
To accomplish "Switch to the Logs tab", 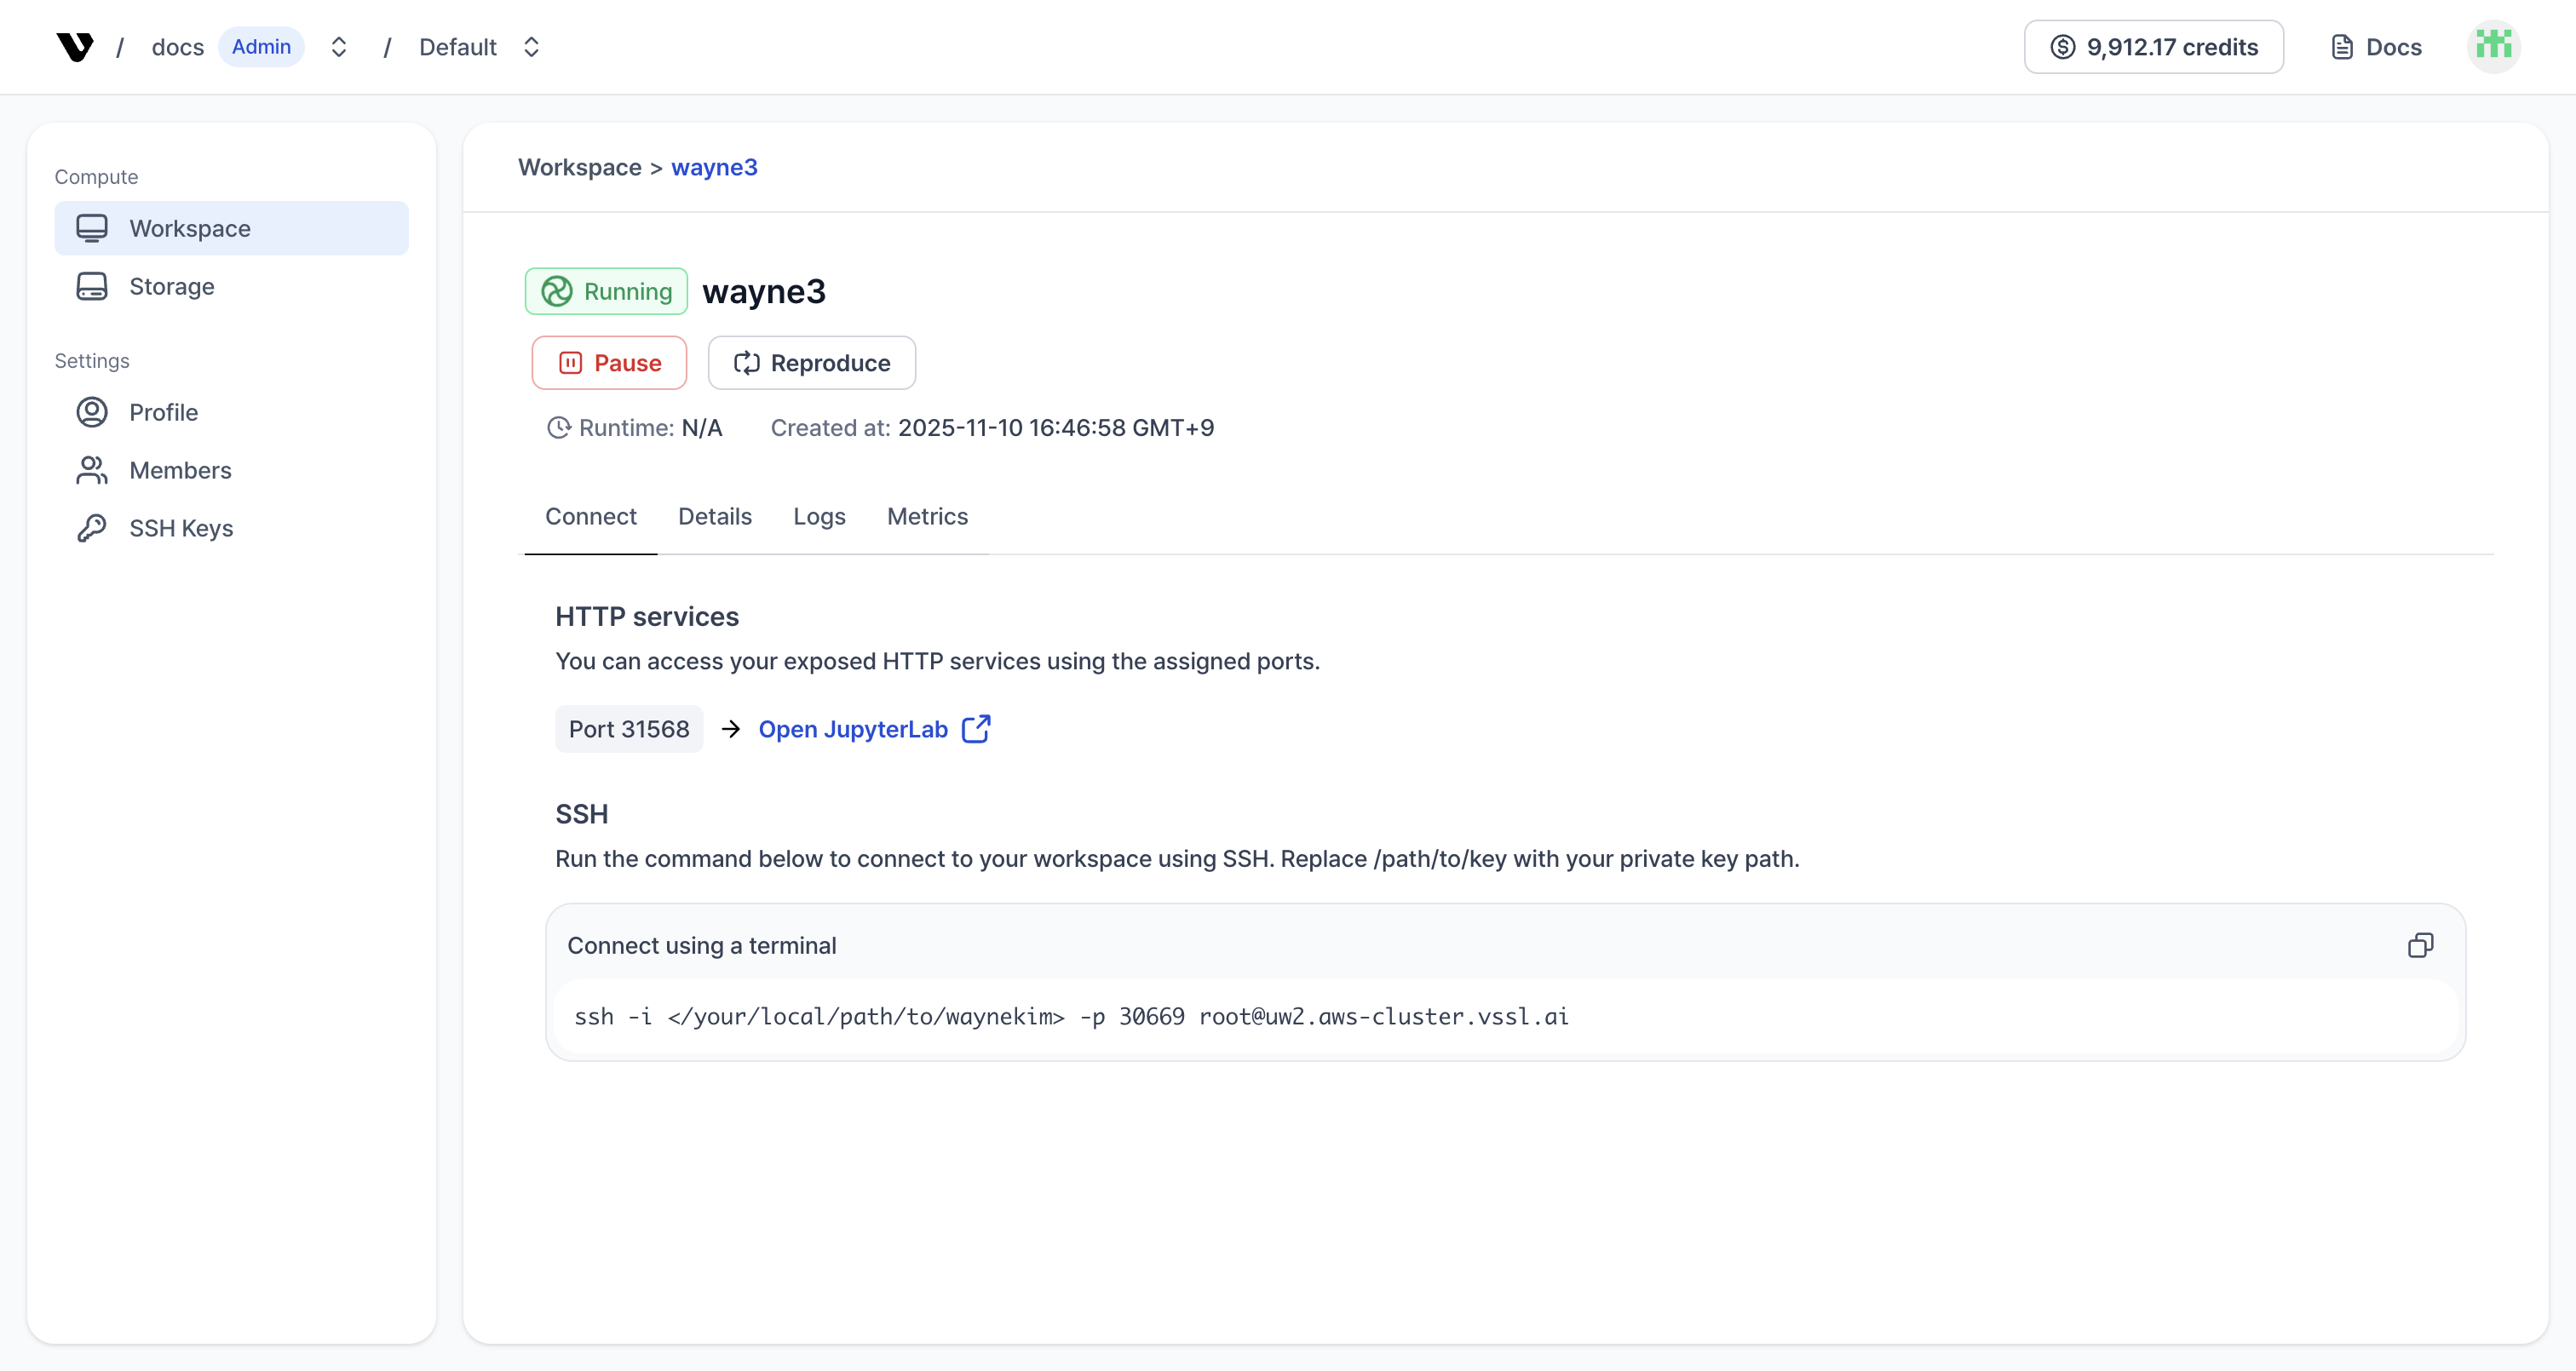I will (818, 516).
